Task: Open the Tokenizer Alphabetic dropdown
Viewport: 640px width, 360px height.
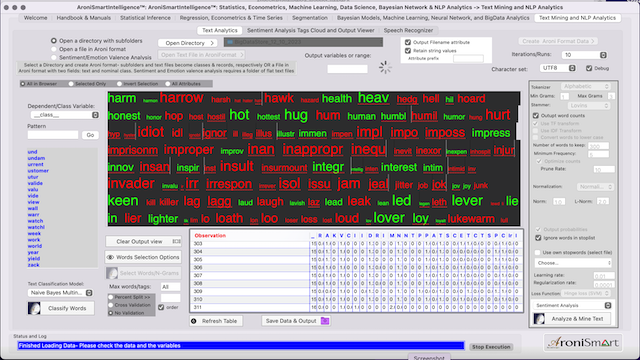Action: (x=586, y=87)
